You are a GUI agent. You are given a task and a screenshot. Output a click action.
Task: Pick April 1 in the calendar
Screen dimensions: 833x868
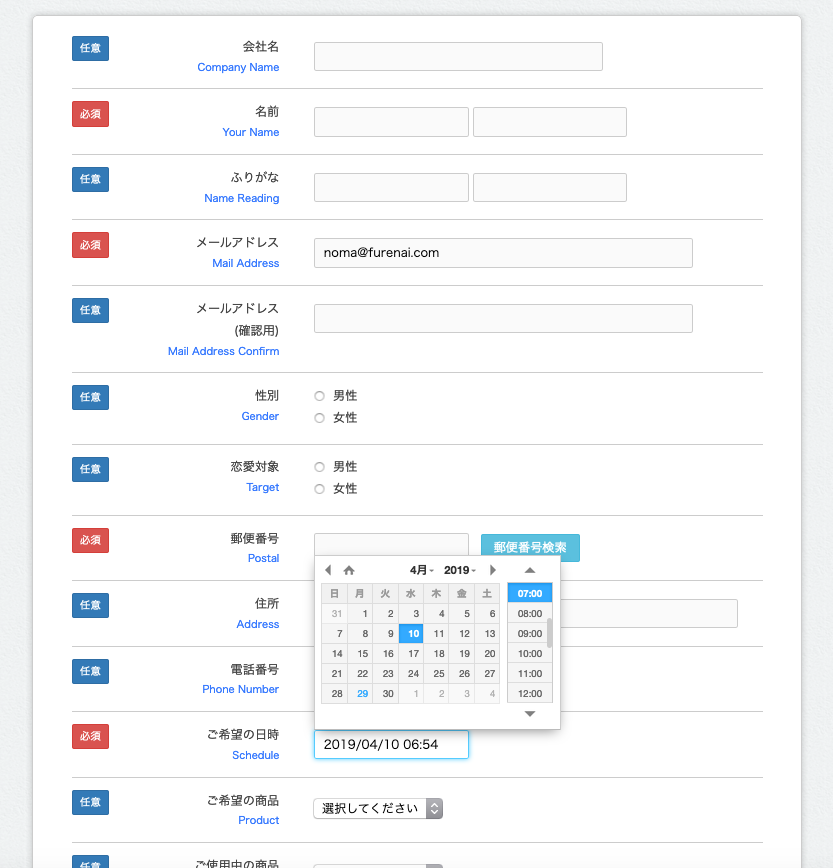click(360, 613)
